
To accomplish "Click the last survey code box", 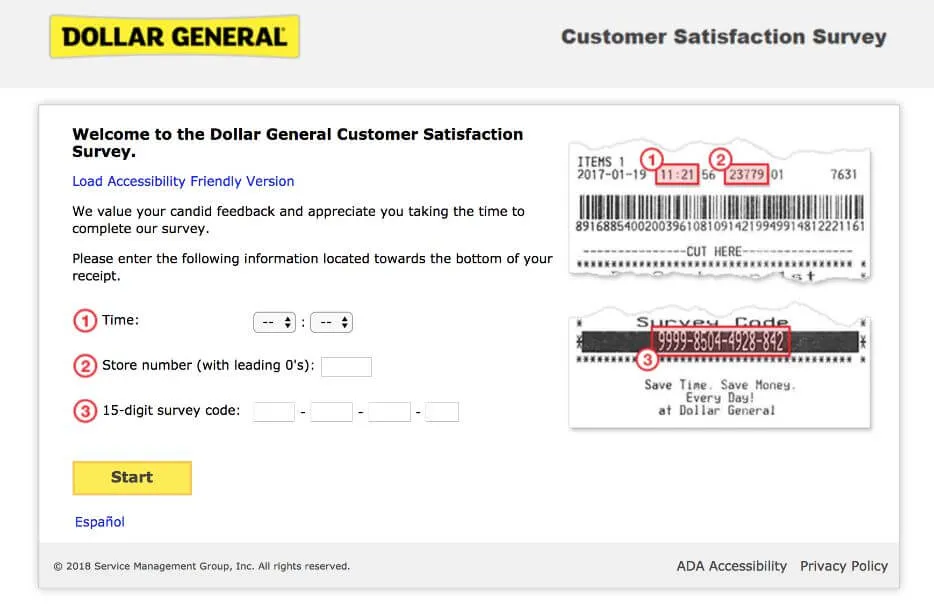I will point(441,411).
